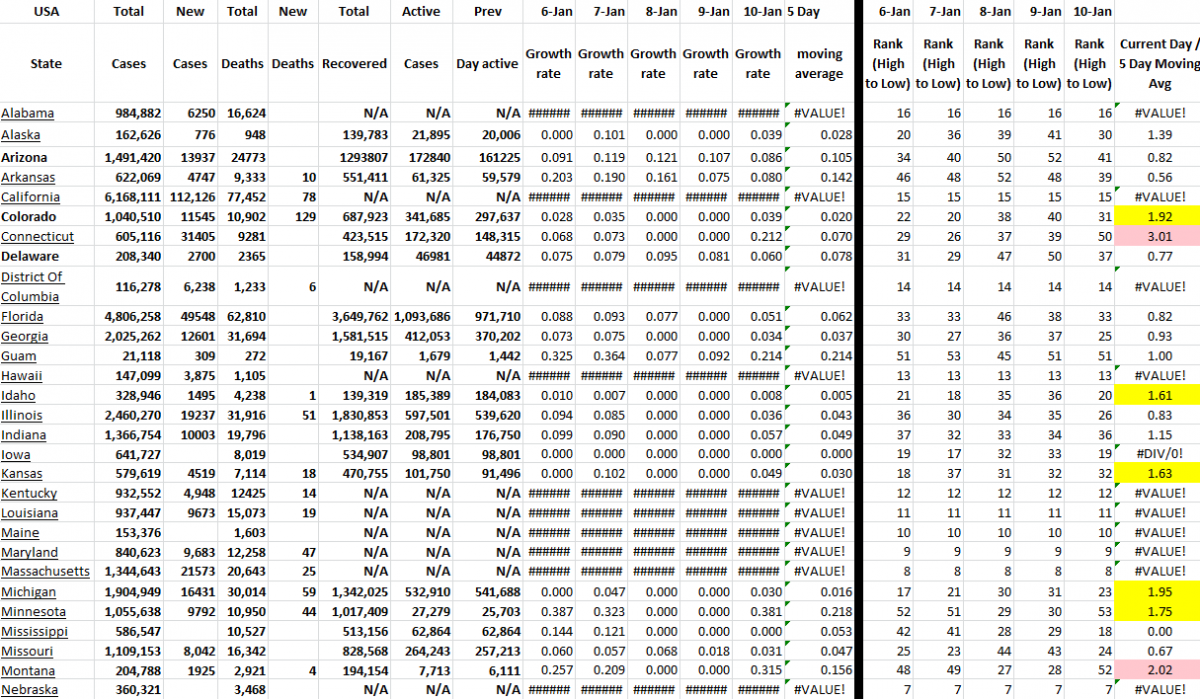Screen dimensions: 1200x699
Task: Open the California state link
Action: [30, 197]
